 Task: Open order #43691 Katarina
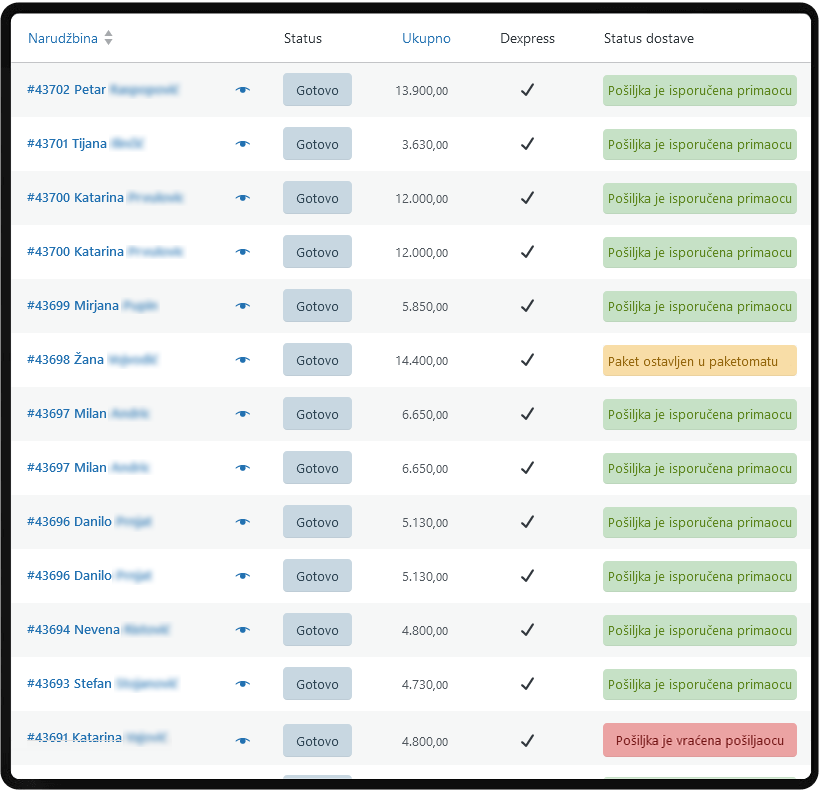point(97,738)
